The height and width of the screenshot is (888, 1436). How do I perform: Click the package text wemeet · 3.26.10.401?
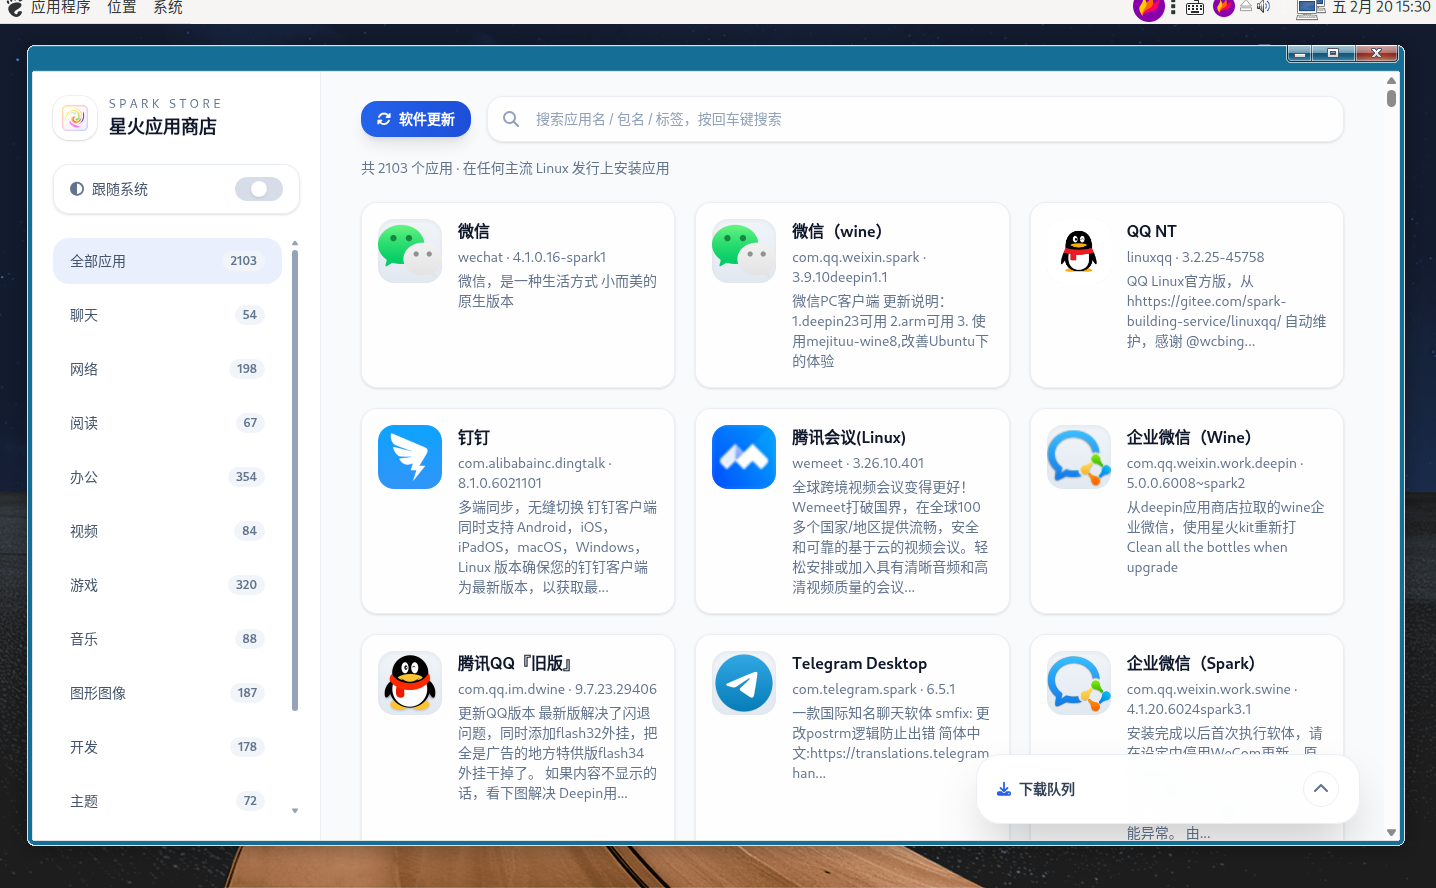tap(858, 463)
